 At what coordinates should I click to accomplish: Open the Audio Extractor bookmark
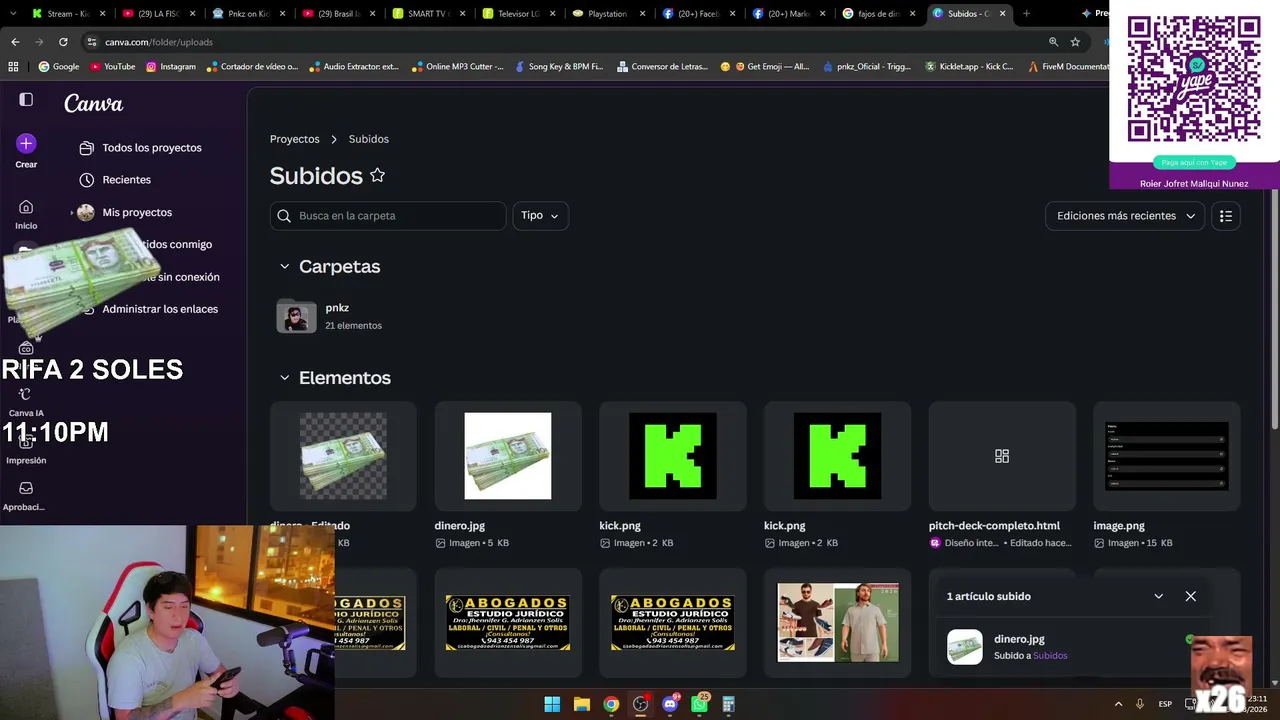(354, 67)
